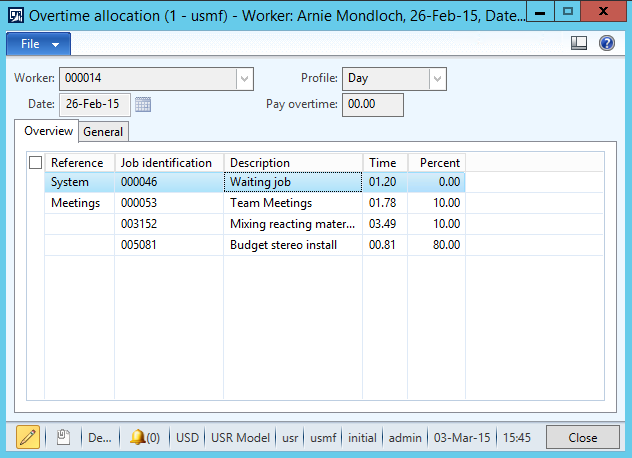The width and height of the screenshot is (632, 458).
Task: Click the document handling icon in status bar
Action: [x=62, y=437]
